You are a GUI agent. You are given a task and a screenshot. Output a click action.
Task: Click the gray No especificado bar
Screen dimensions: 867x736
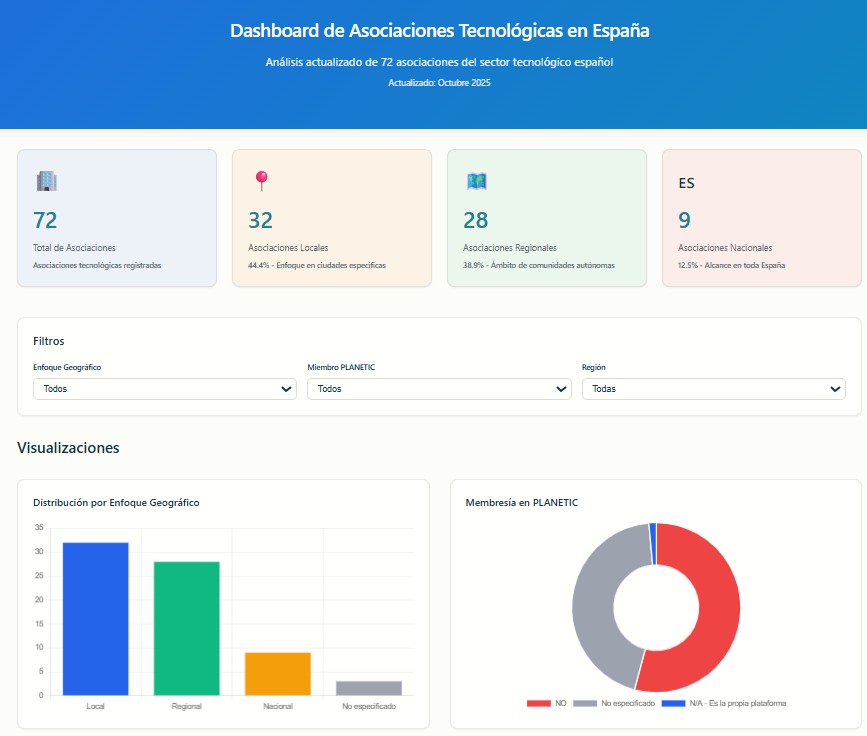point(368,688)
